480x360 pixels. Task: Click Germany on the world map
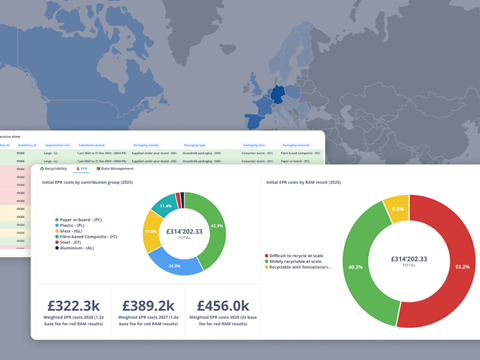tap(278, 94)
